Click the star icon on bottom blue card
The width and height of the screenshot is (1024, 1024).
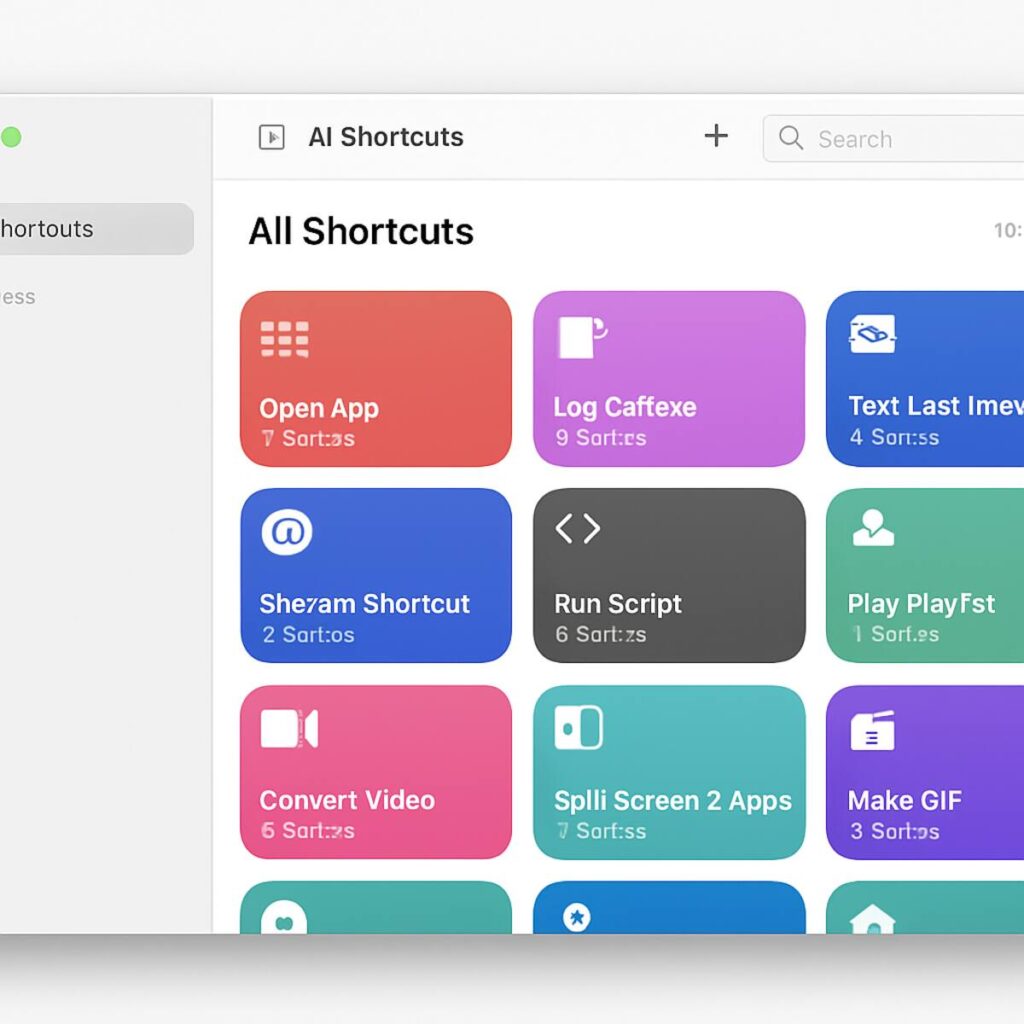[577, 918]
